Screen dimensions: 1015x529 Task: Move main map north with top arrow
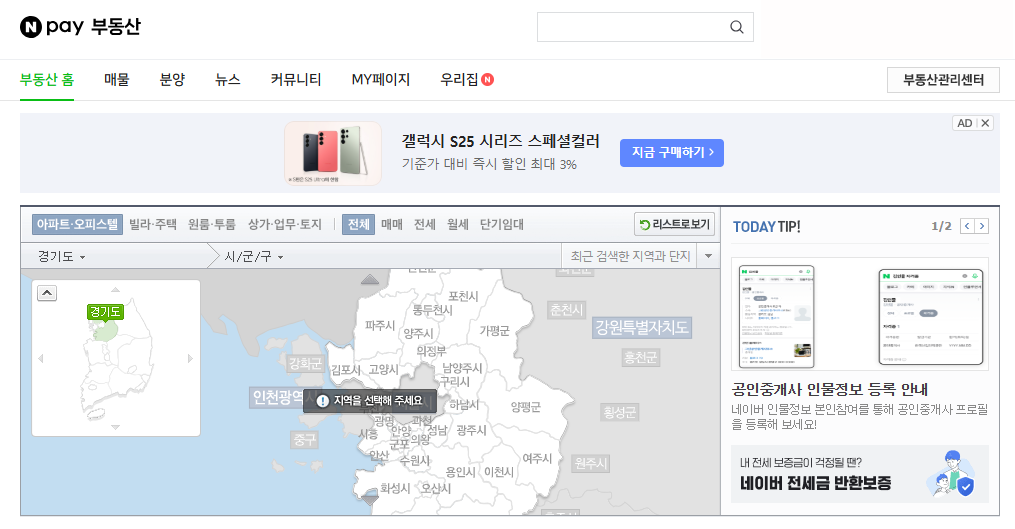click(x=370, y=279)
